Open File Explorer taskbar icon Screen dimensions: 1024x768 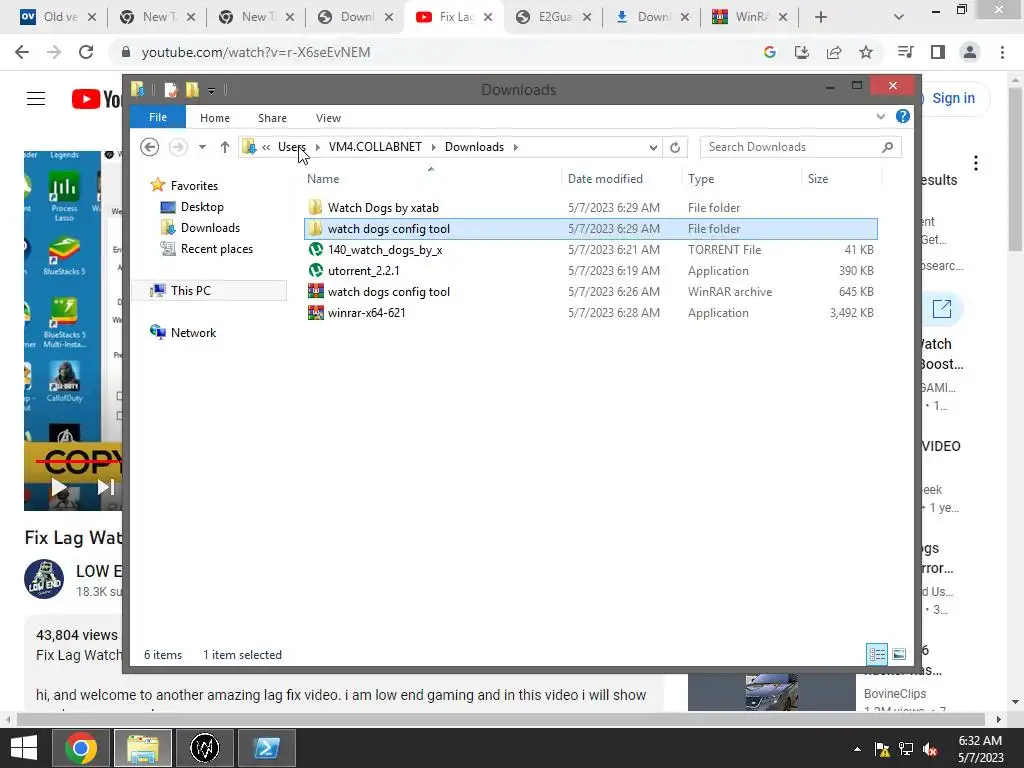[x=143, y=748]
